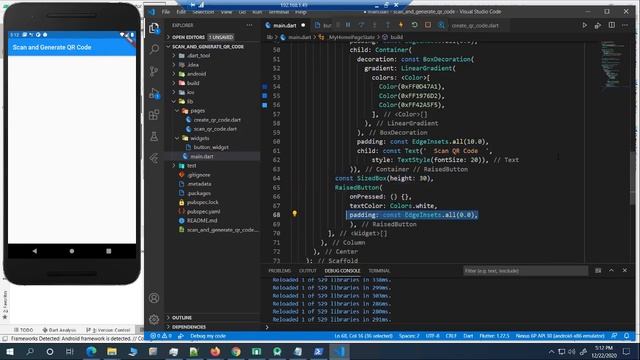Screen dimensions: 640x360
Task: Open pubspec.yaml in Explorer tree
Action: [203, 211]
